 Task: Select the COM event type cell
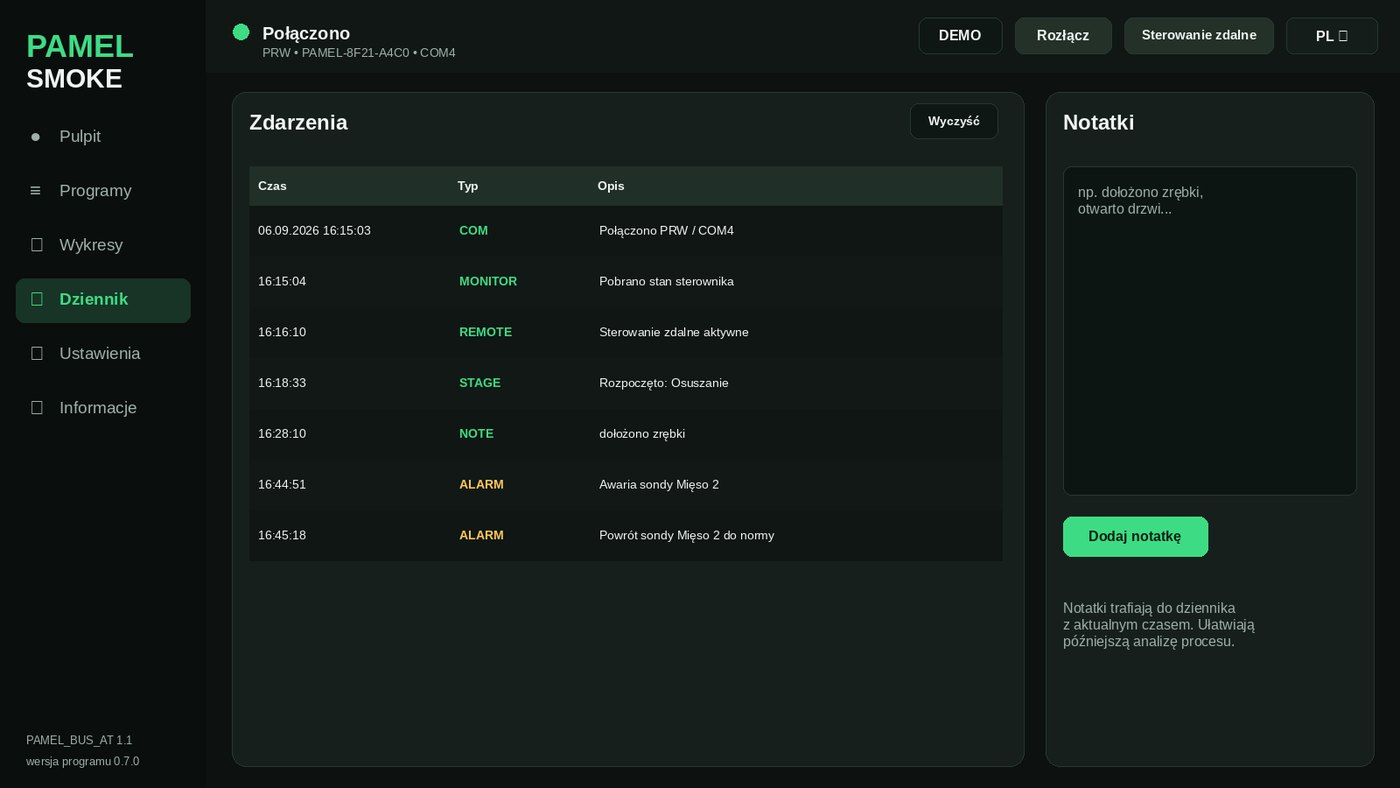(x=474, y=231)
